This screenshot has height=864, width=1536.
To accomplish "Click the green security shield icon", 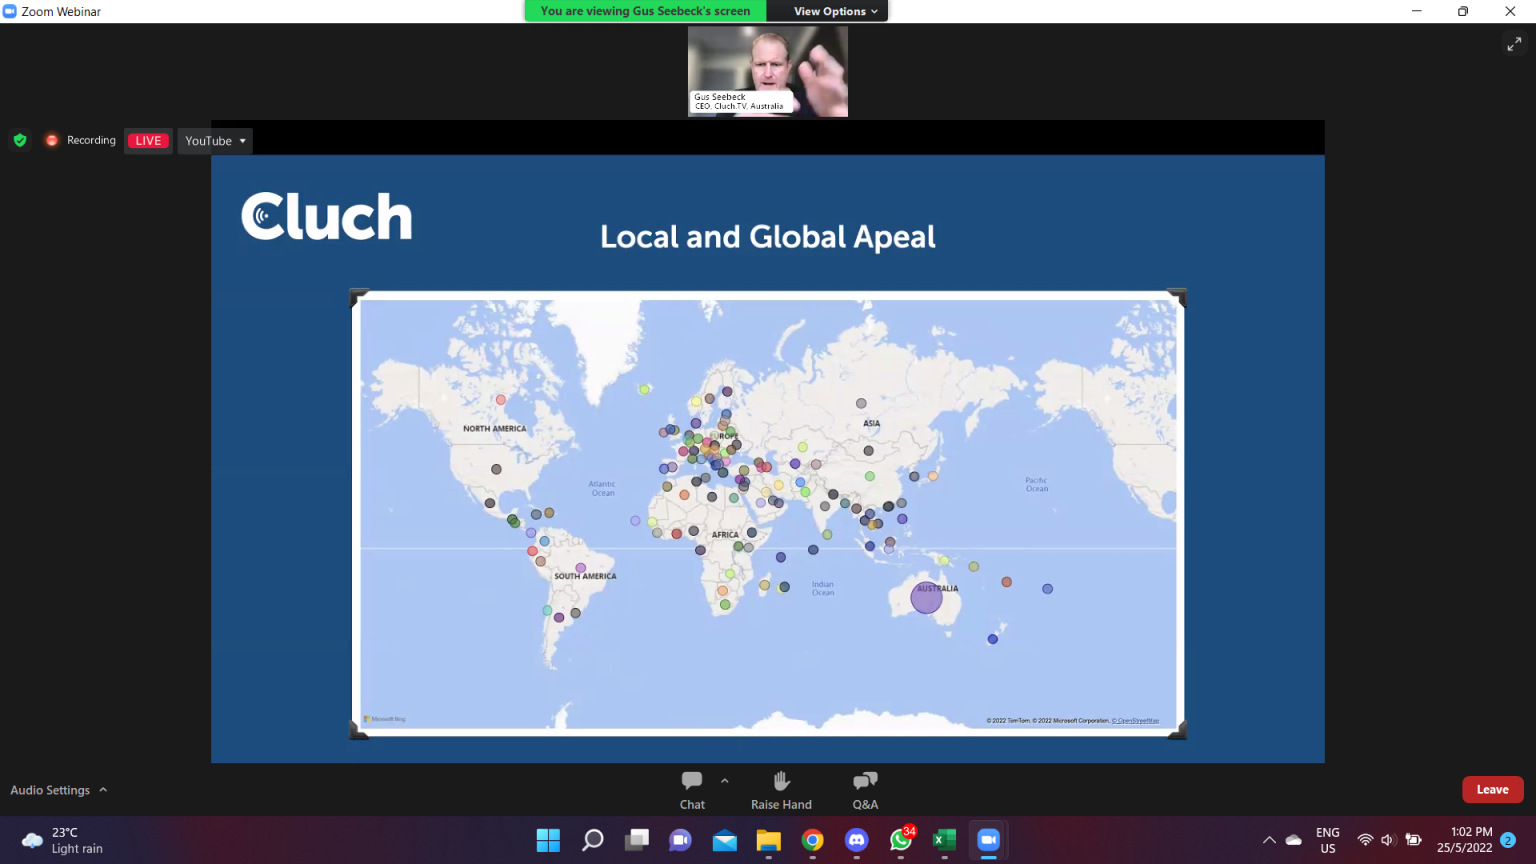I will click(20, 140).
